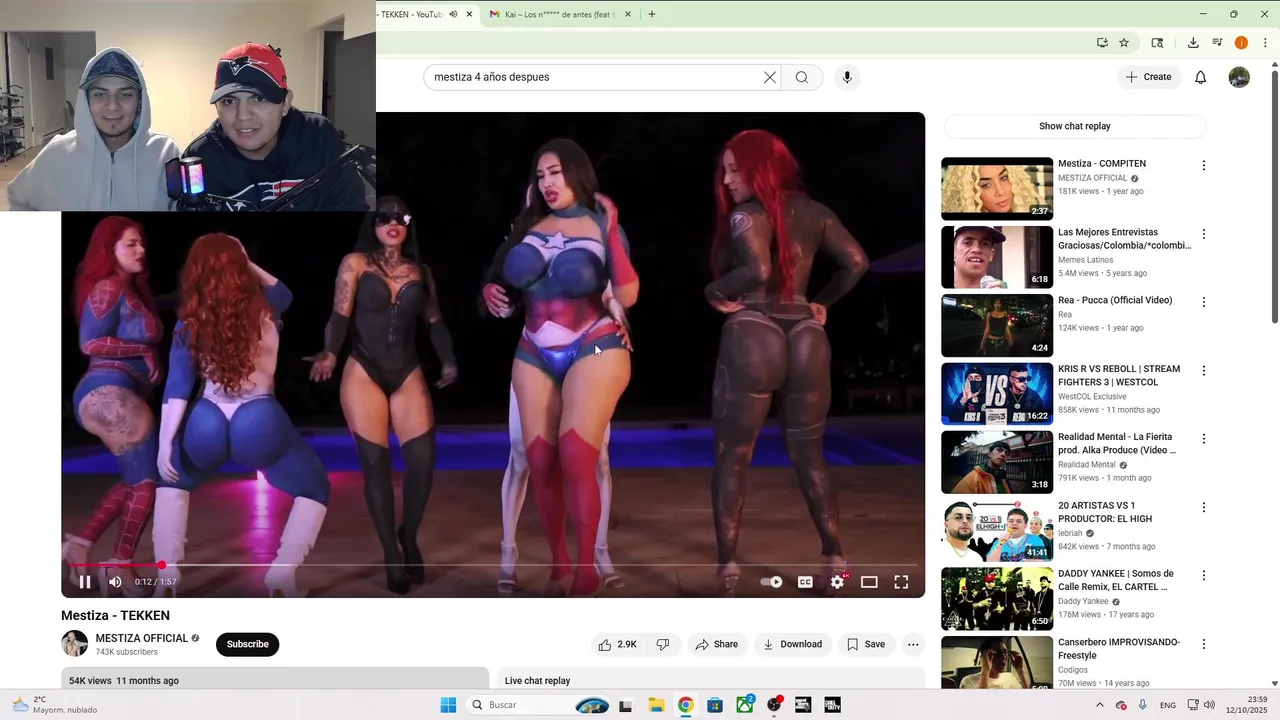Open MESTIZA OFFICIAL channel name link
Image resolution: width=1280 pixels, height=720 pixels.
142,638
